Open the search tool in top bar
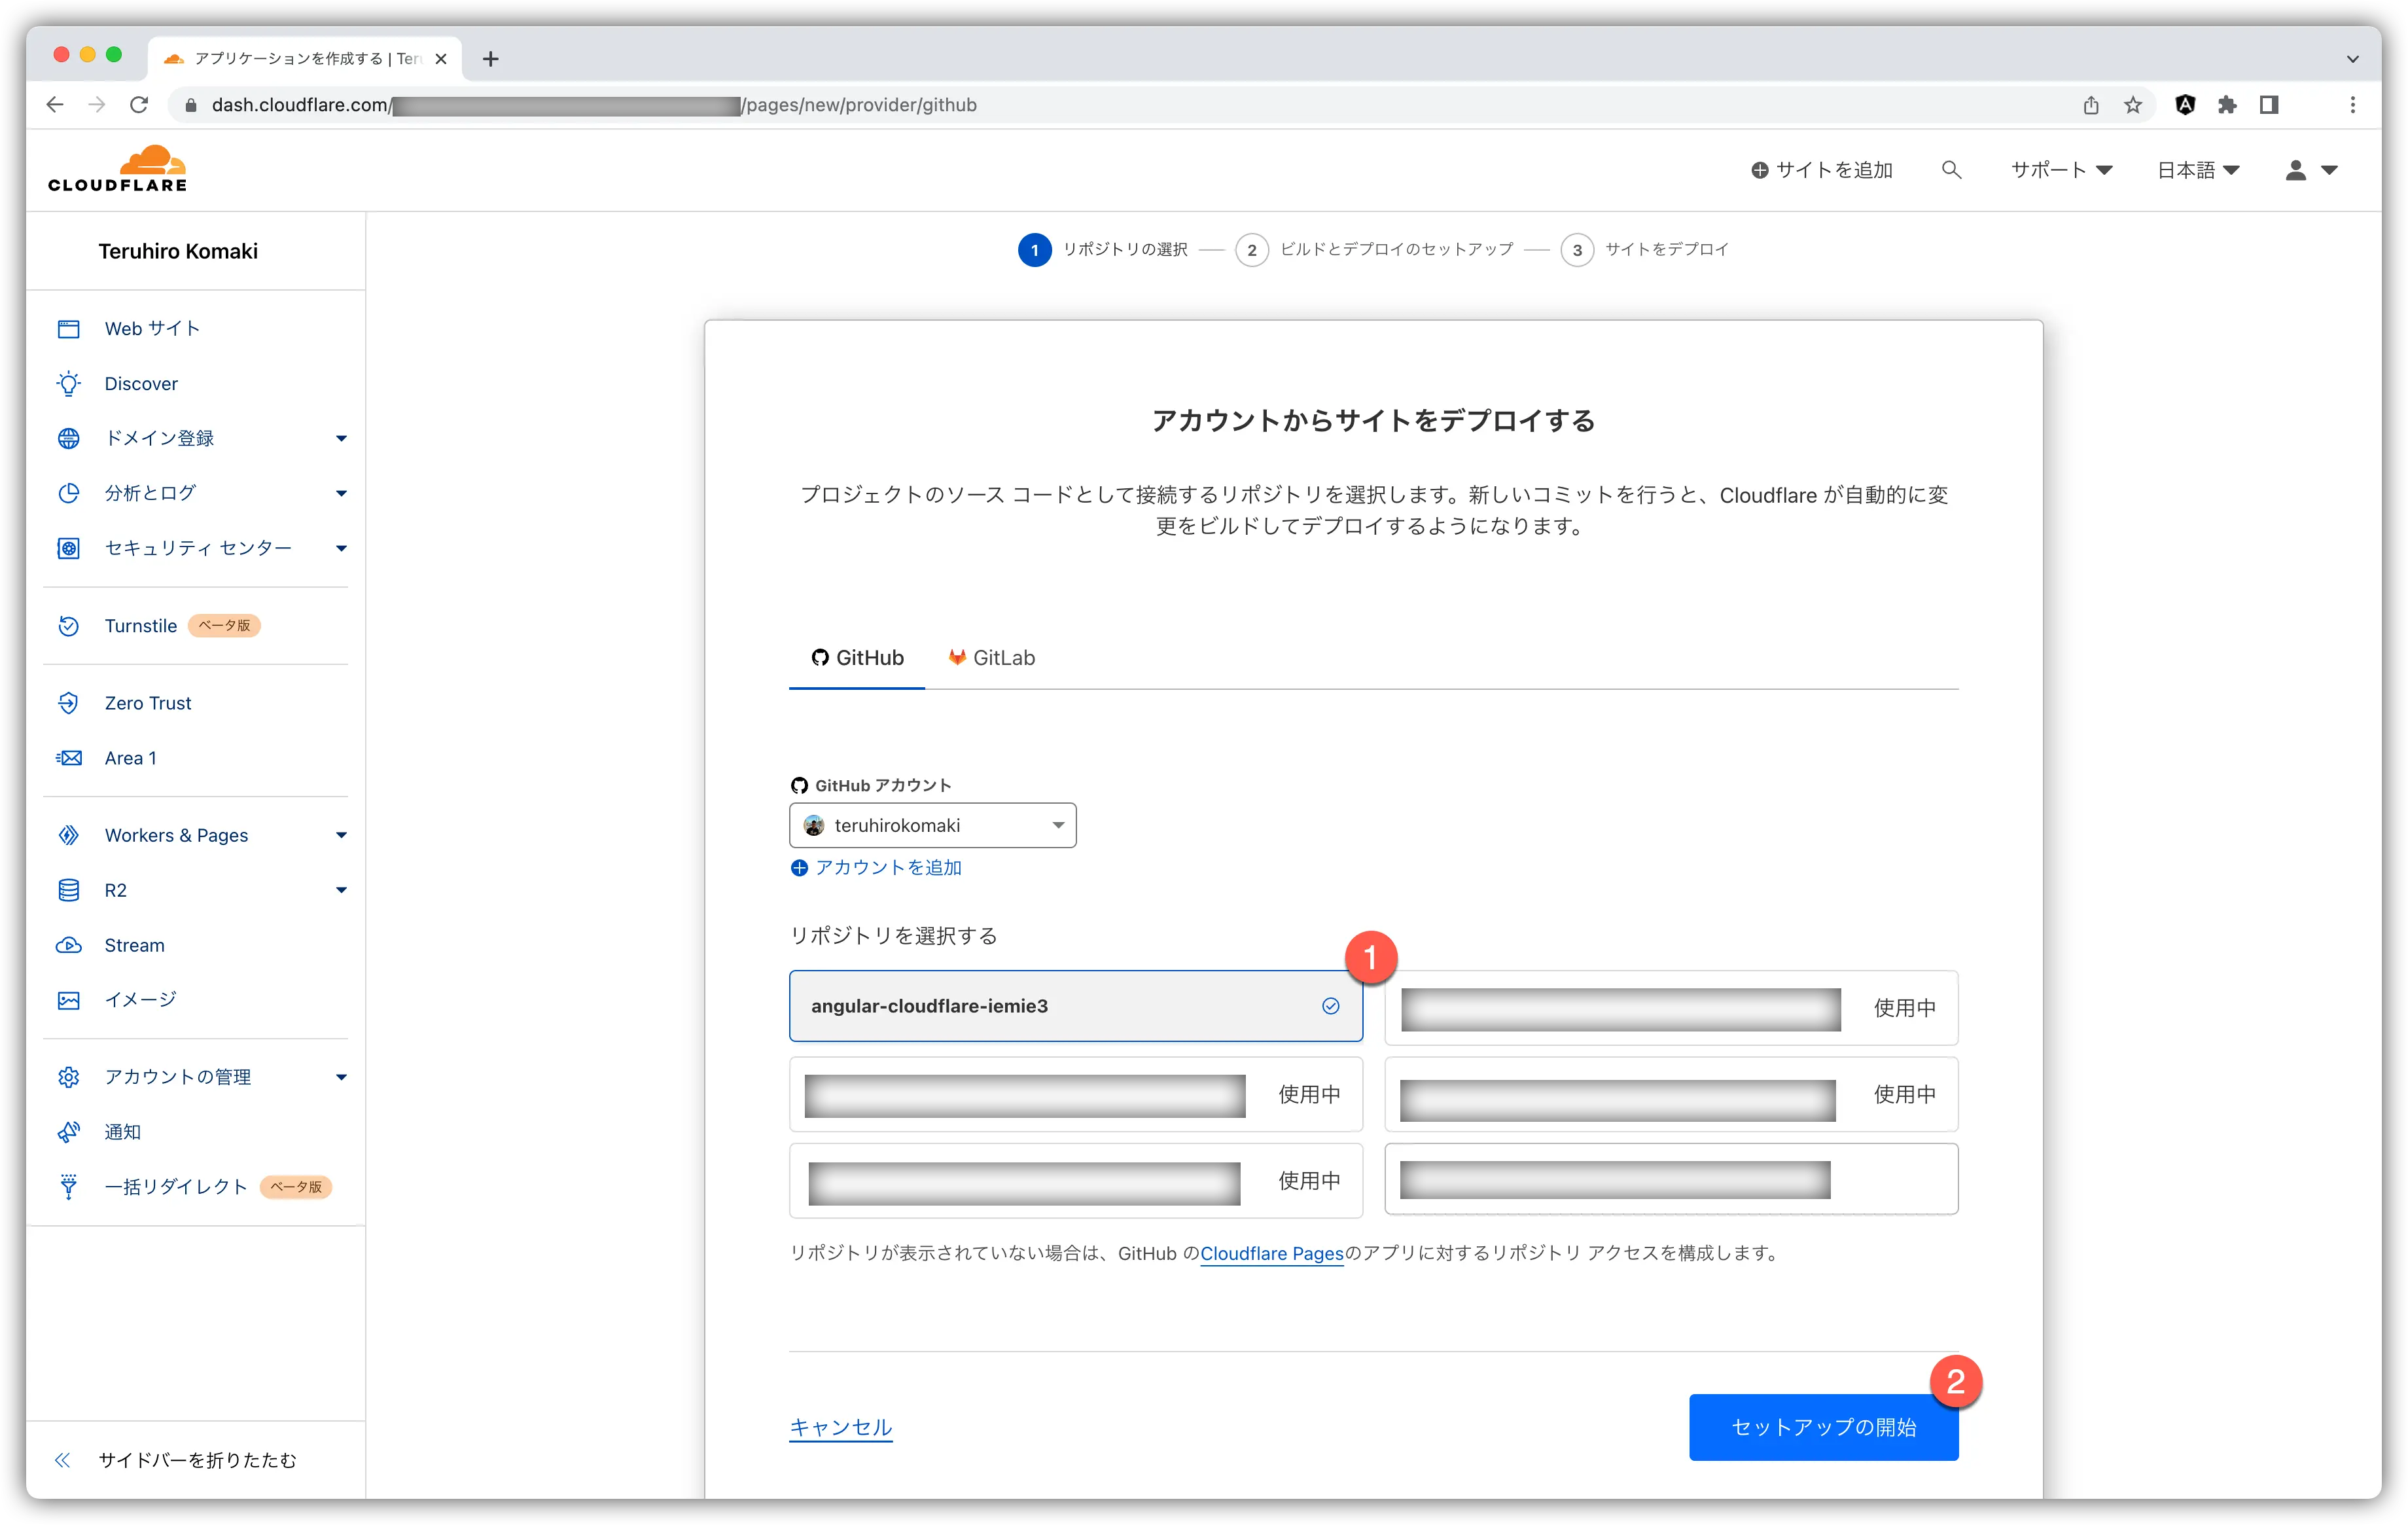The image size is (2408, 1525). [x=1951, y=169]
